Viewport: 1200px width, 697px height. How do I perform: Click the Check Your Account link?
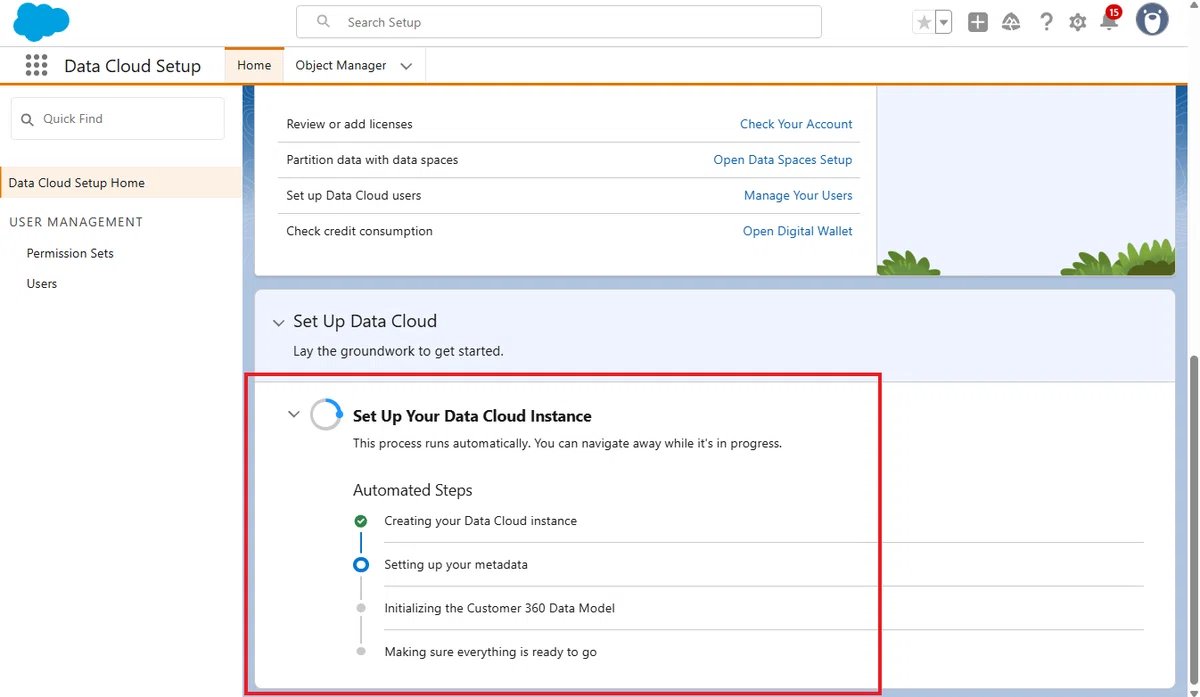[x=796, y=124]
